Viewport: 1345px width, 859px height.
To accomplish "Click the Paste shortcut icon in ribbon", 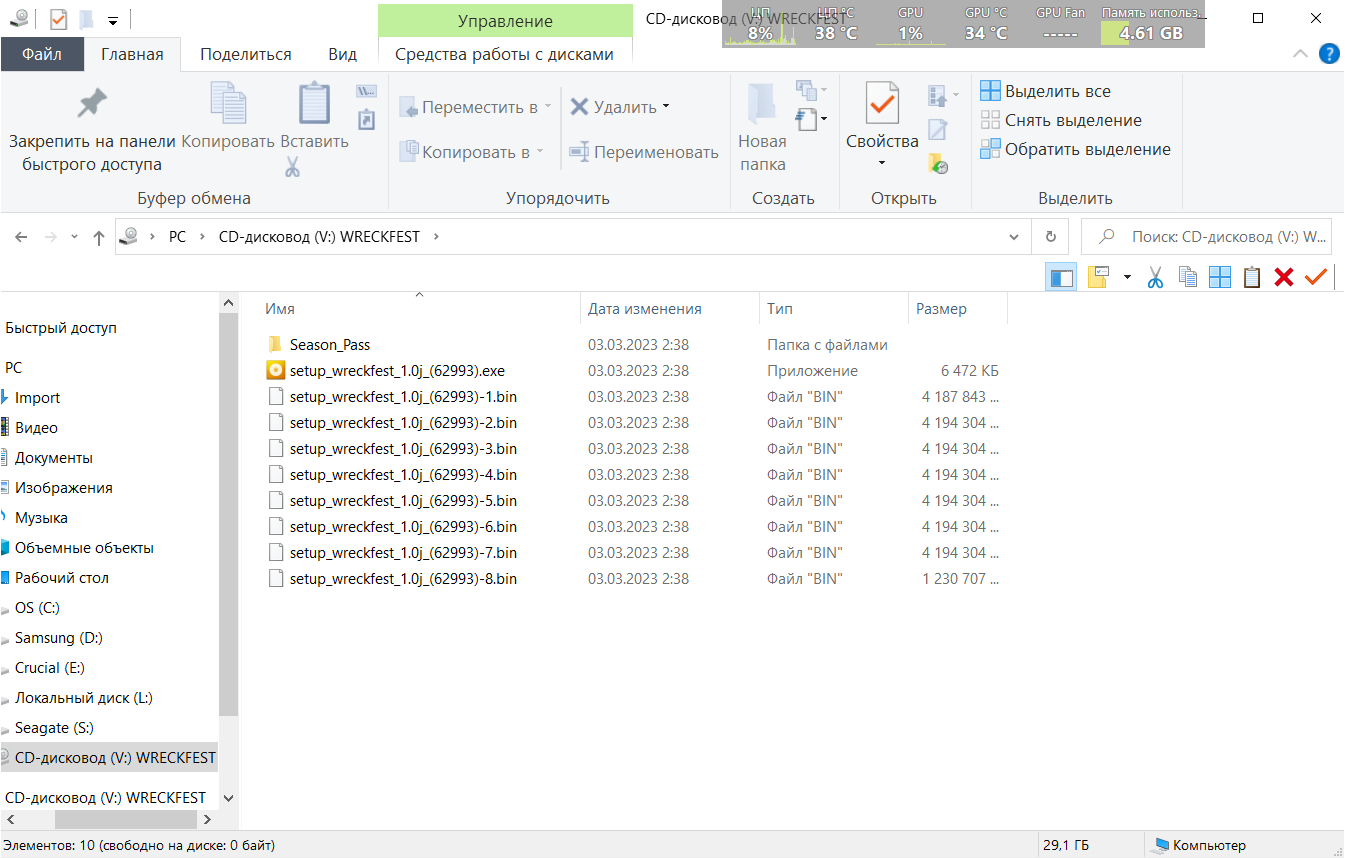I will pos(367,119).
